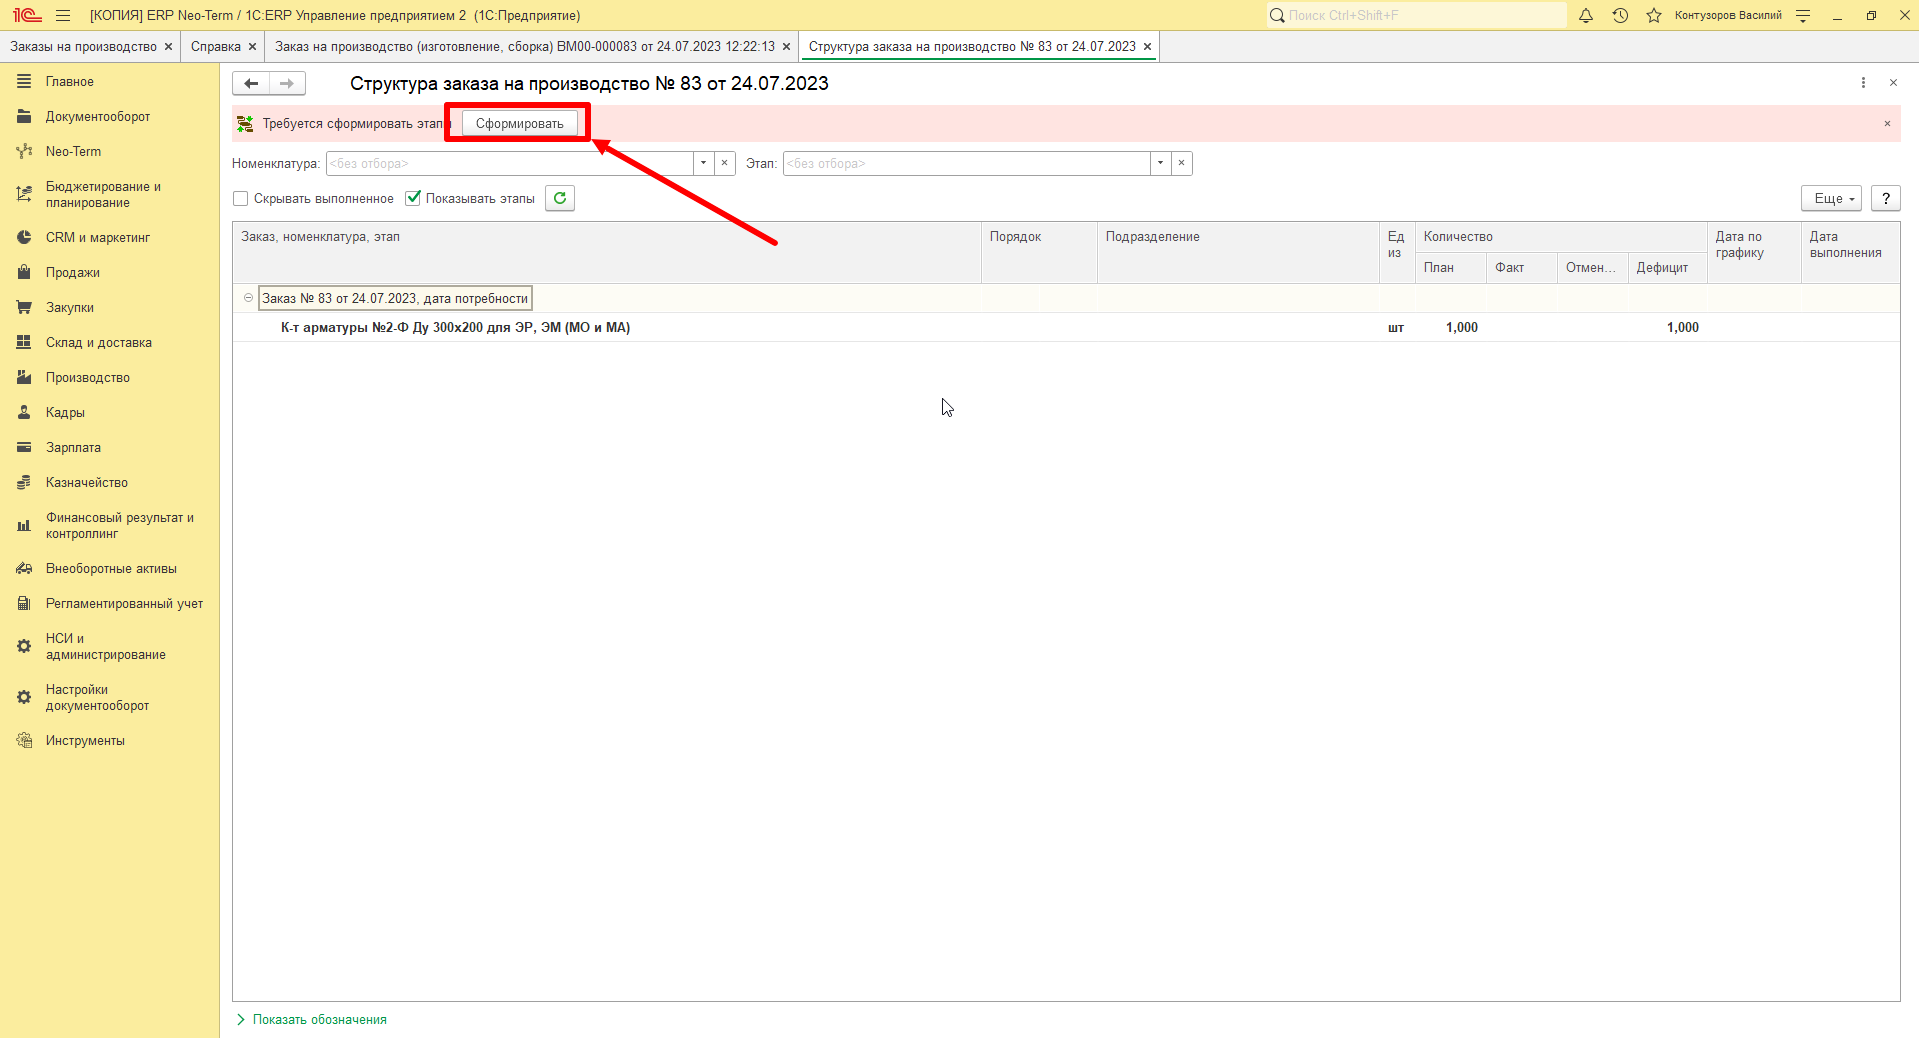The width and height of the screenshot is (1919, 1038).
Task: Collapse the Заказ № 83 tree row
Action: tap(249, 298)
